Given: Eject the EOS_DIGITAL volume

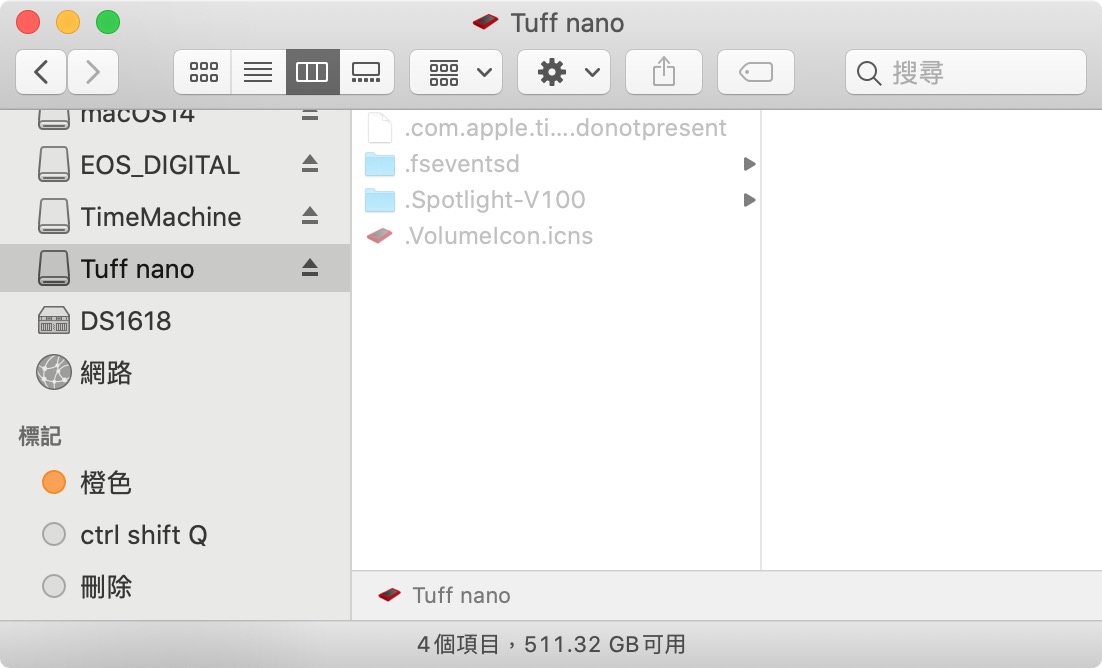Looking at the screenshot, I should pos(310,164).
